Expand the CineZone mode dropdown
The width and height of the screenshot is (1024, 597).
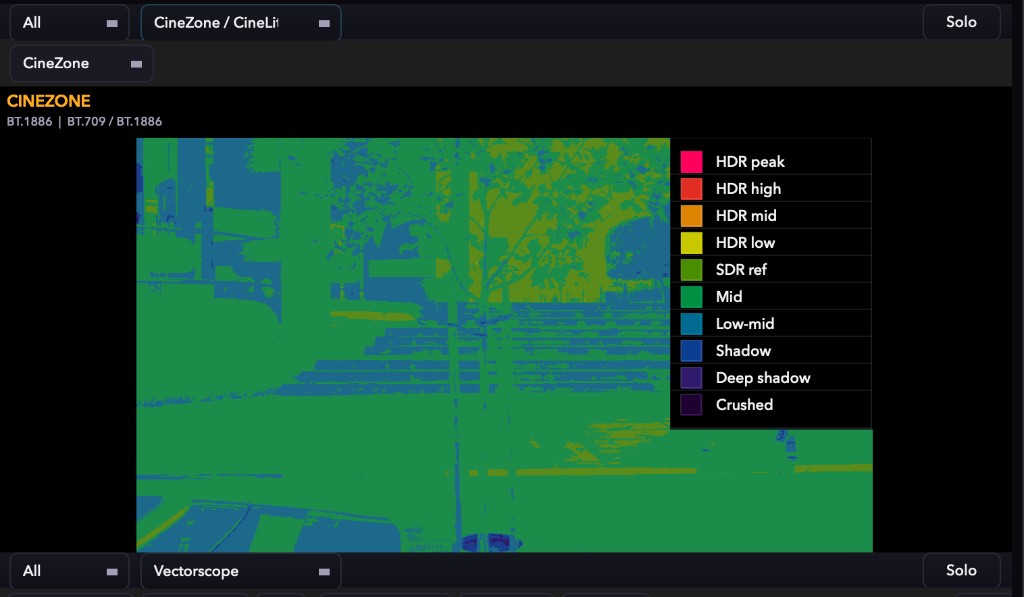[x=82, y=63]
